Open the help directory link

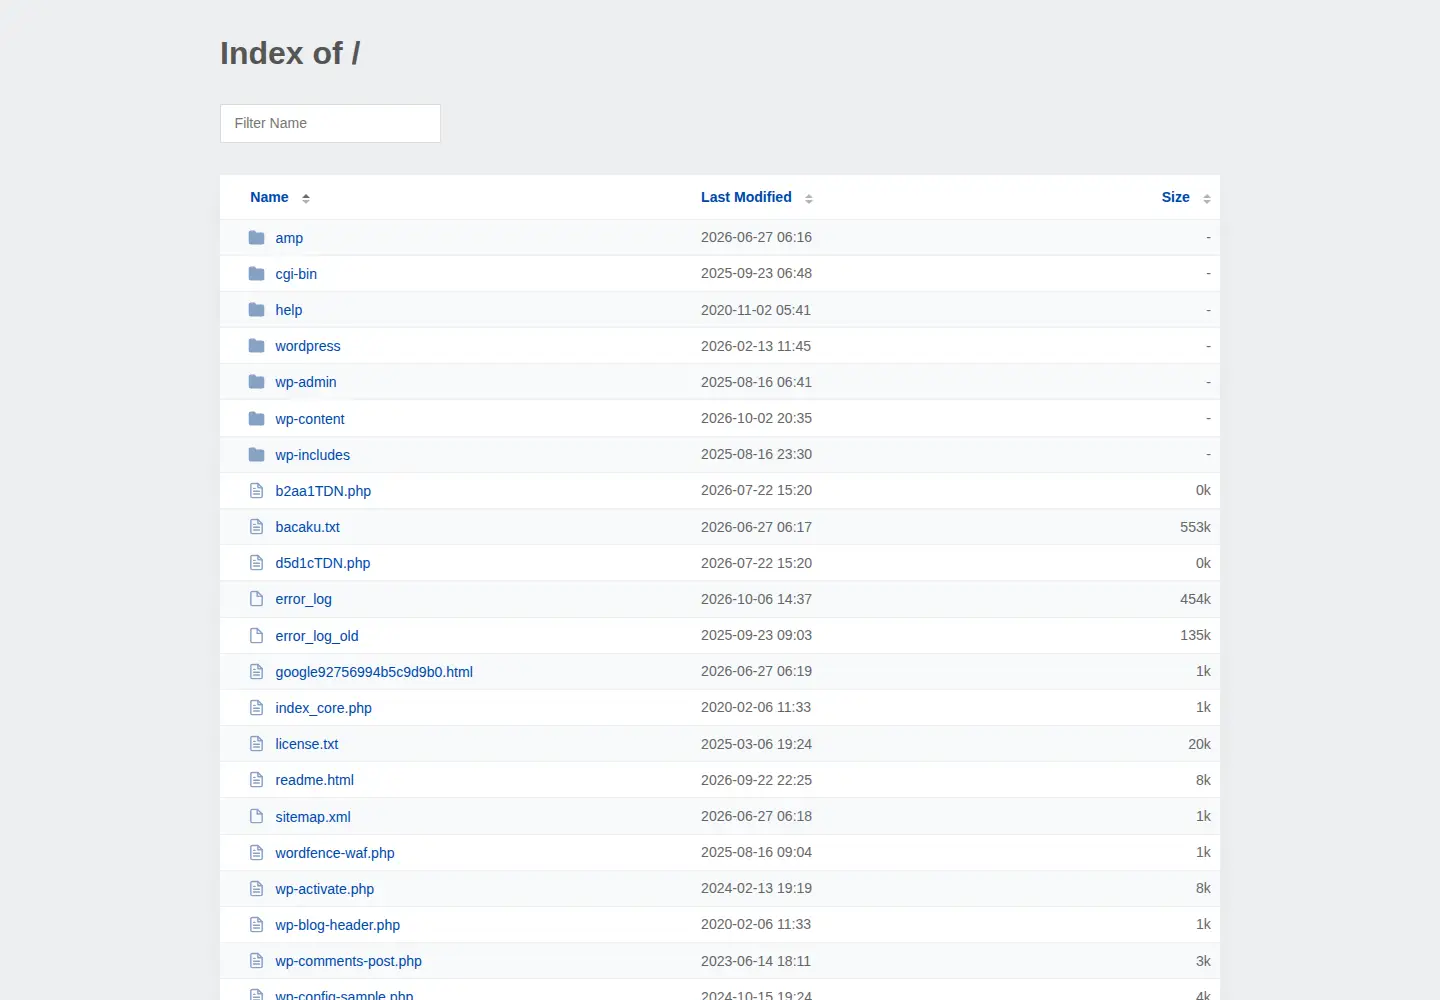289,310
